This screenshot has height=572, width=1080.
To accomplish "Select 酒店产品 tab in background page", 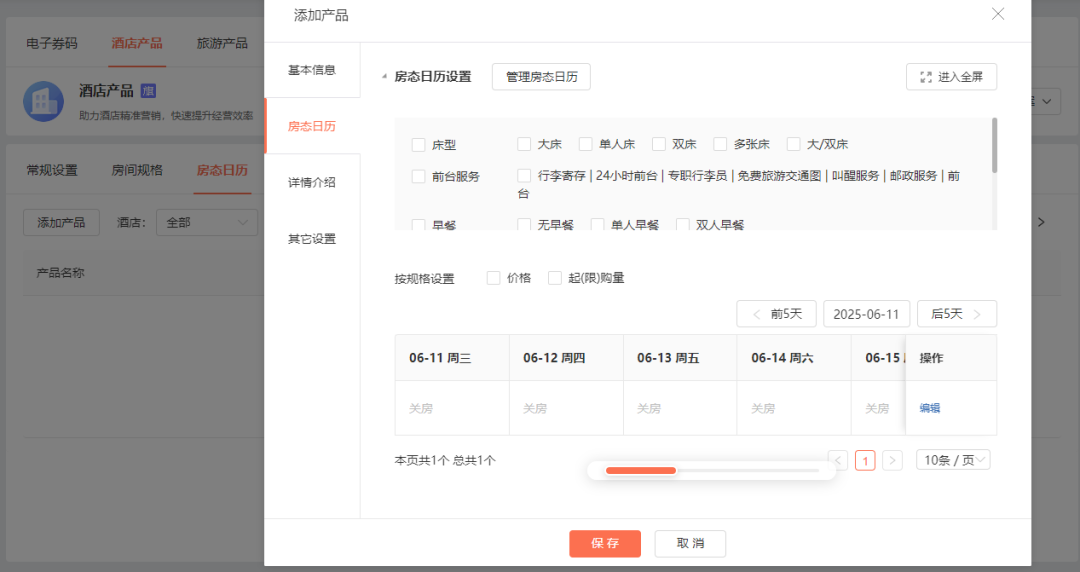I will (137, 43).
